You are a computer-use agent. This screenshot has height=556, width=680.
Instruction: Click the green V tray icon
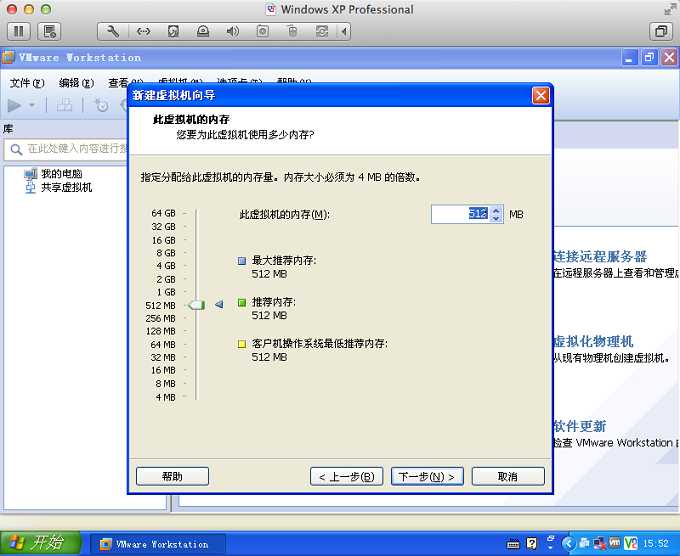pyautogui.click(x=630, y=543)
